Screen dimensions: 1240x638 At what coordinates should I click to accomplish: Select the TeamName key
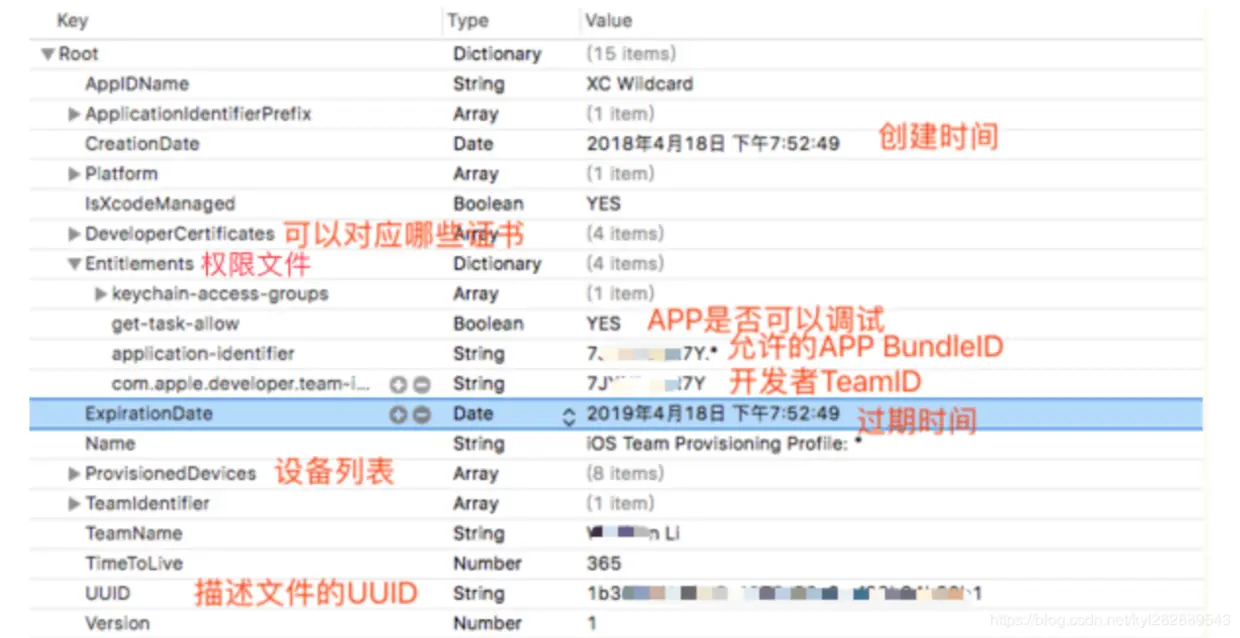[134, 534]
